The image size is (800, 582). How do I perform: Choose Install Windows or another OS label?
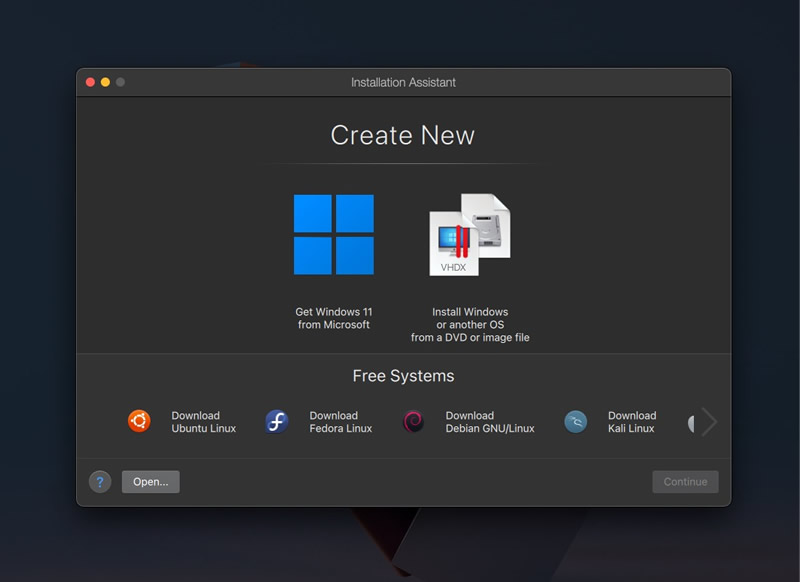[x=470, y=324]
